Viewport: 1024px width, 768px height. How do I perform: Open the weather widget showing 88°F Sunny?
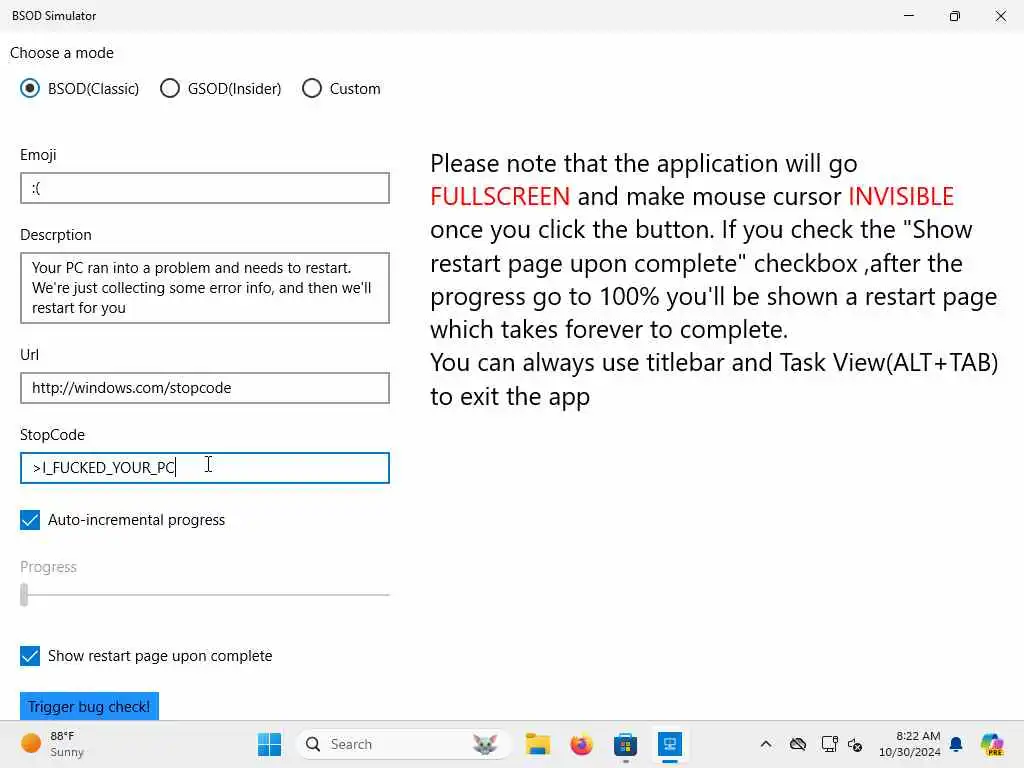[x=52, y=744]
